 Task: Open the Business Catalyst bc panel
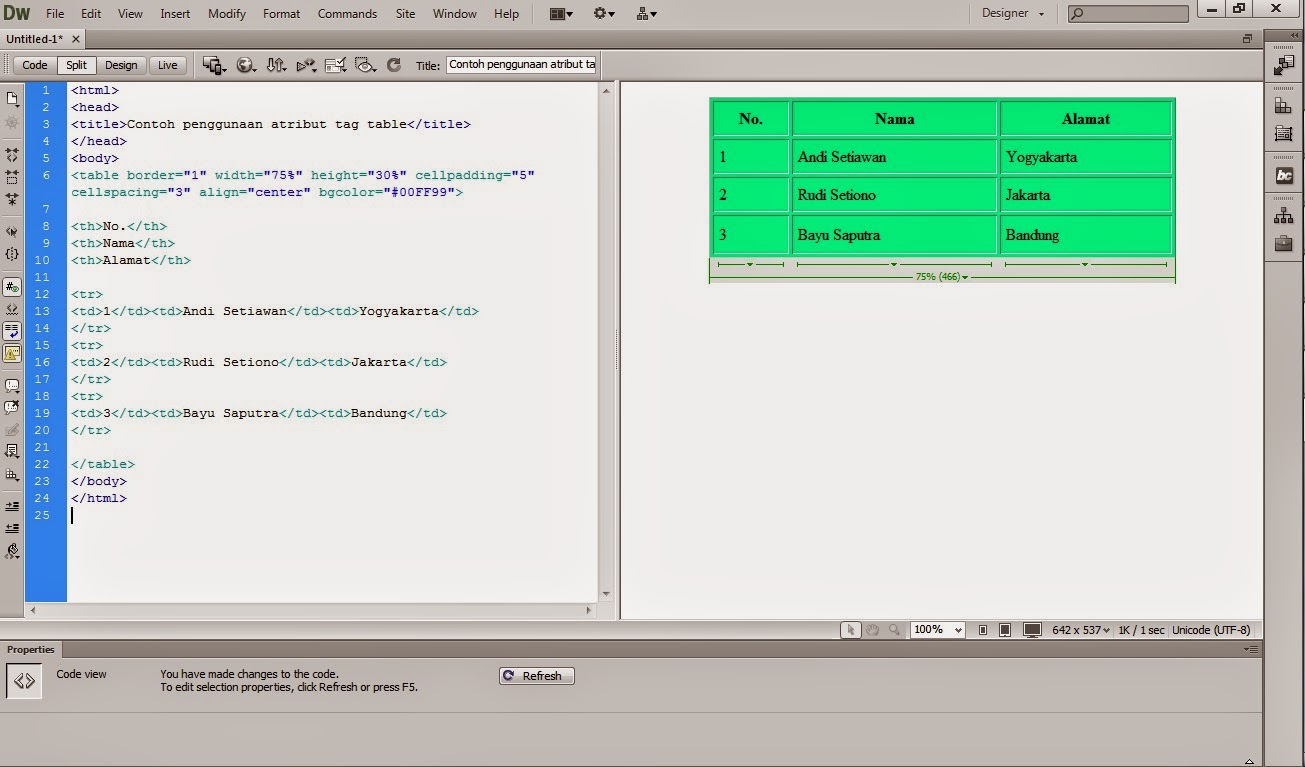click(1284, 176)
